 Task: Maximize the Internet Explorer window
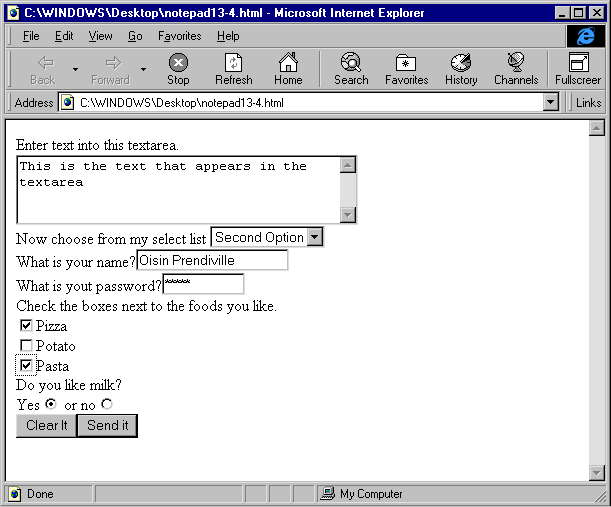[579, 13]
